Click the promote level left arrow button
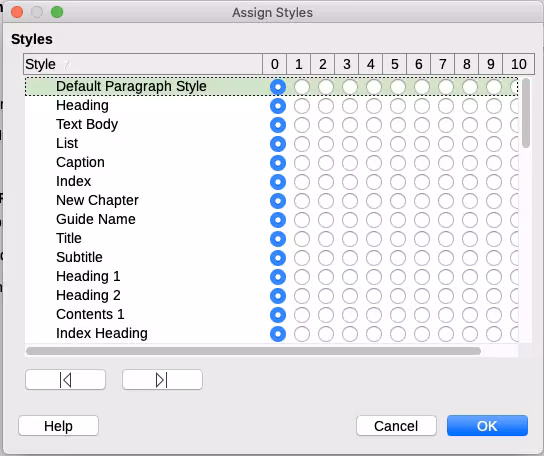The image size is (544, 456). click(x=65, y=380)
